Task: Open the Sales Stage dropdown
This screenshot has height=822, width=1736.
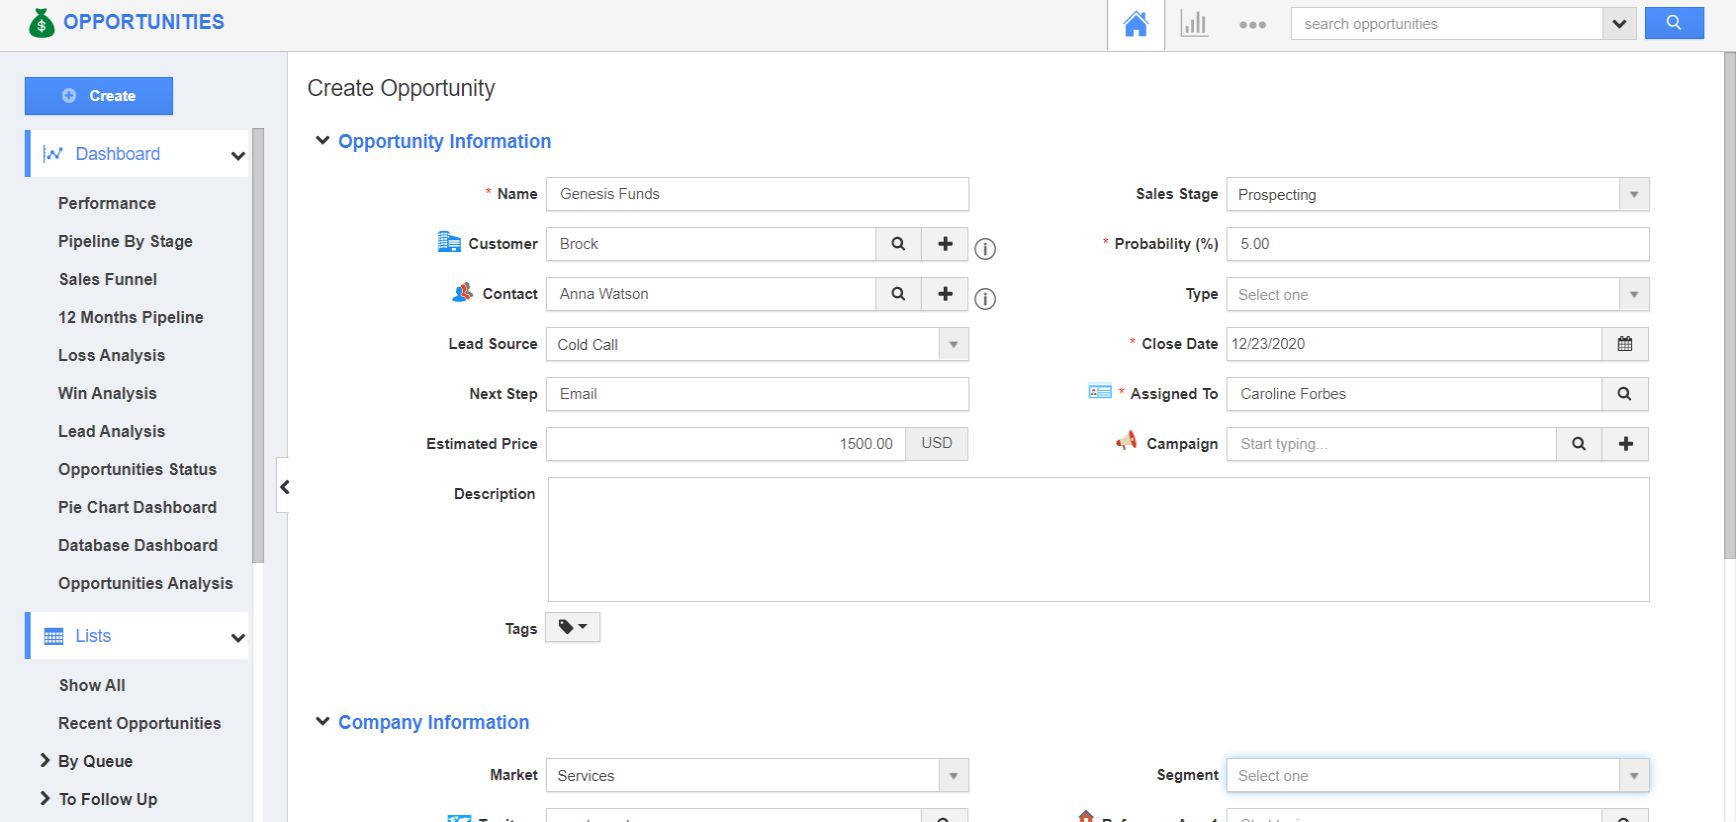Action: pos(1437,194)
